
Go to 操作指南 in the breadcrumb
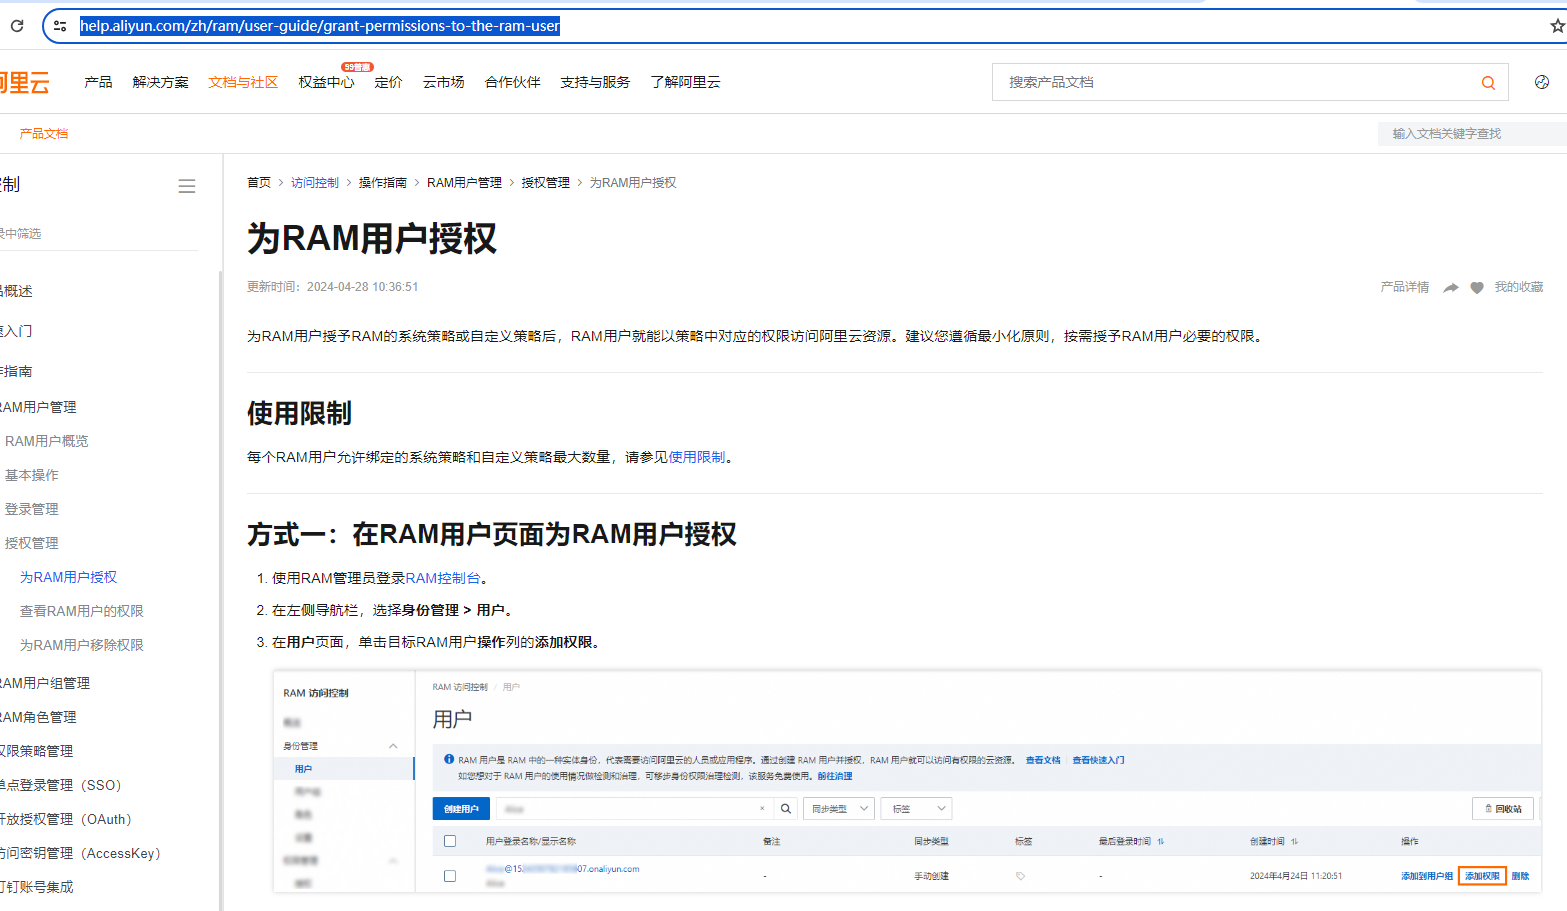[x=383, y=182]
